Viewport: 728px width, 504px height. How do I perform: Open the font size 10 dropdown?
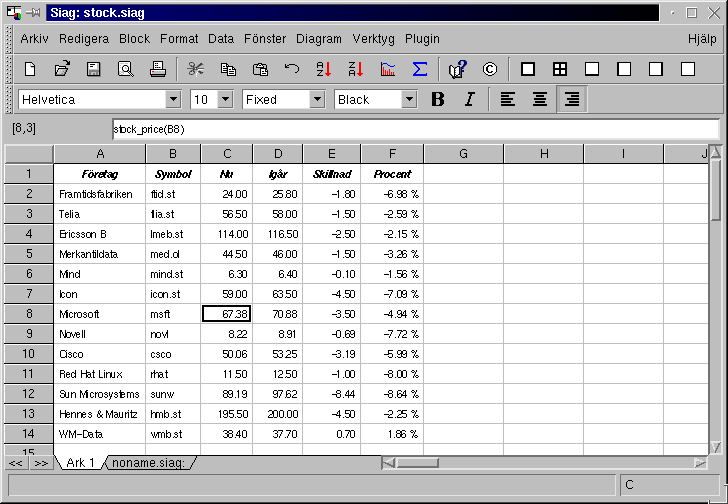click(x=225, y=99)
